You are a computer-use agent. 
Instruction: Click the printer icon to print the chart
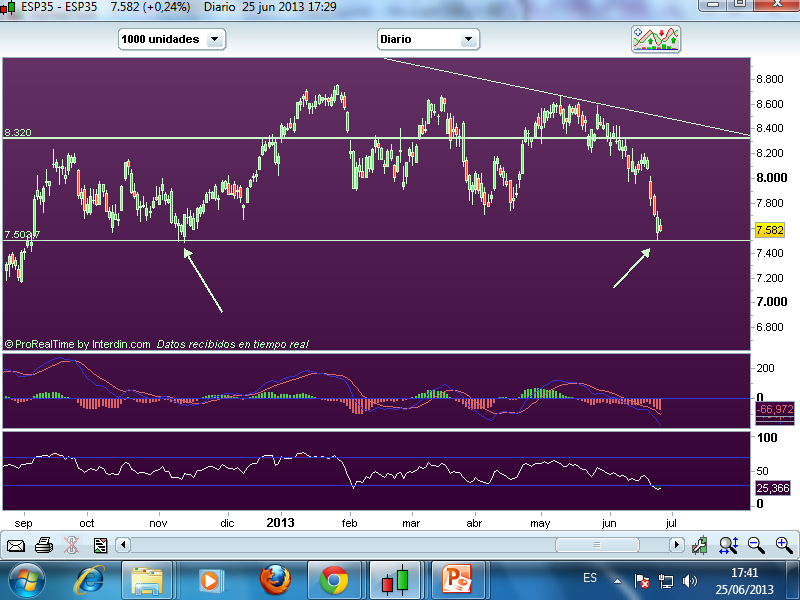pyautogui.click(x=44, y=545)
